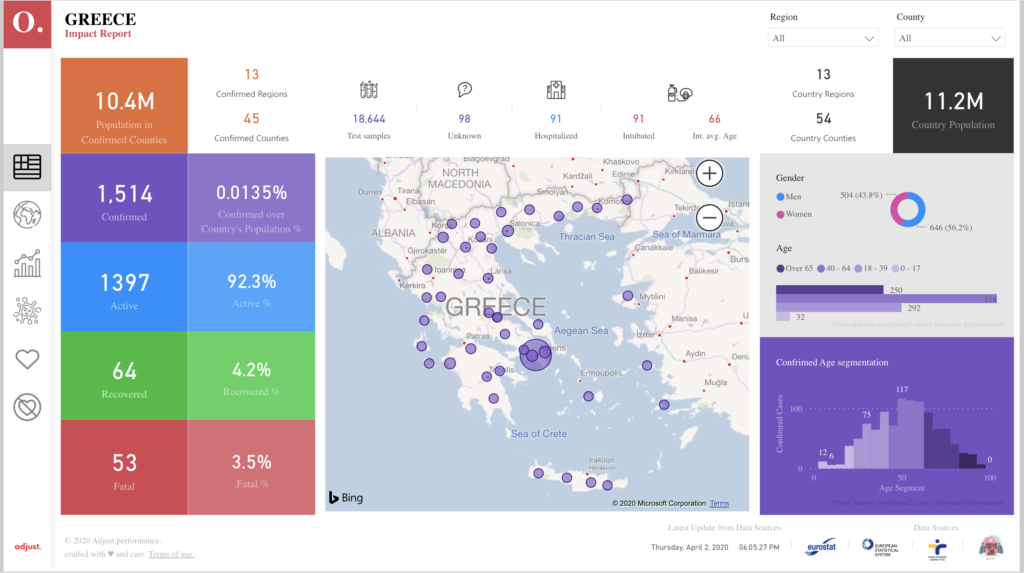Open the Terms of use link
Image resolution: width=1024 pixels, height=573 pixels.
[171, 554]
